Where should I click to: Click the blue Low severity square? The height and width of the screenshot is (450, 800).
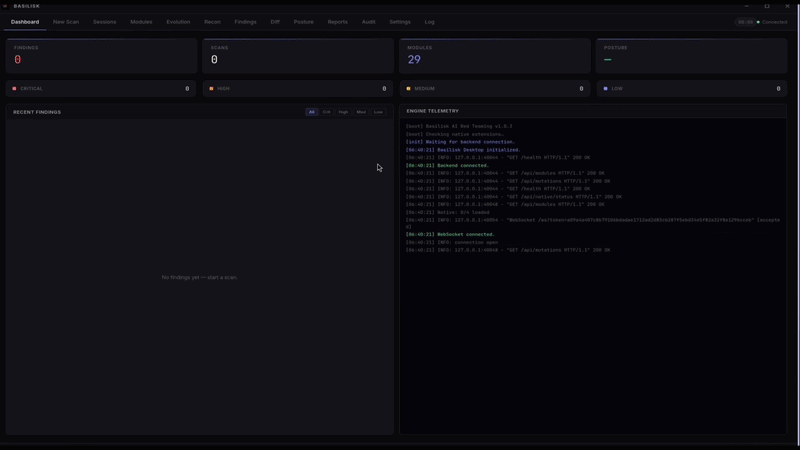606,89
